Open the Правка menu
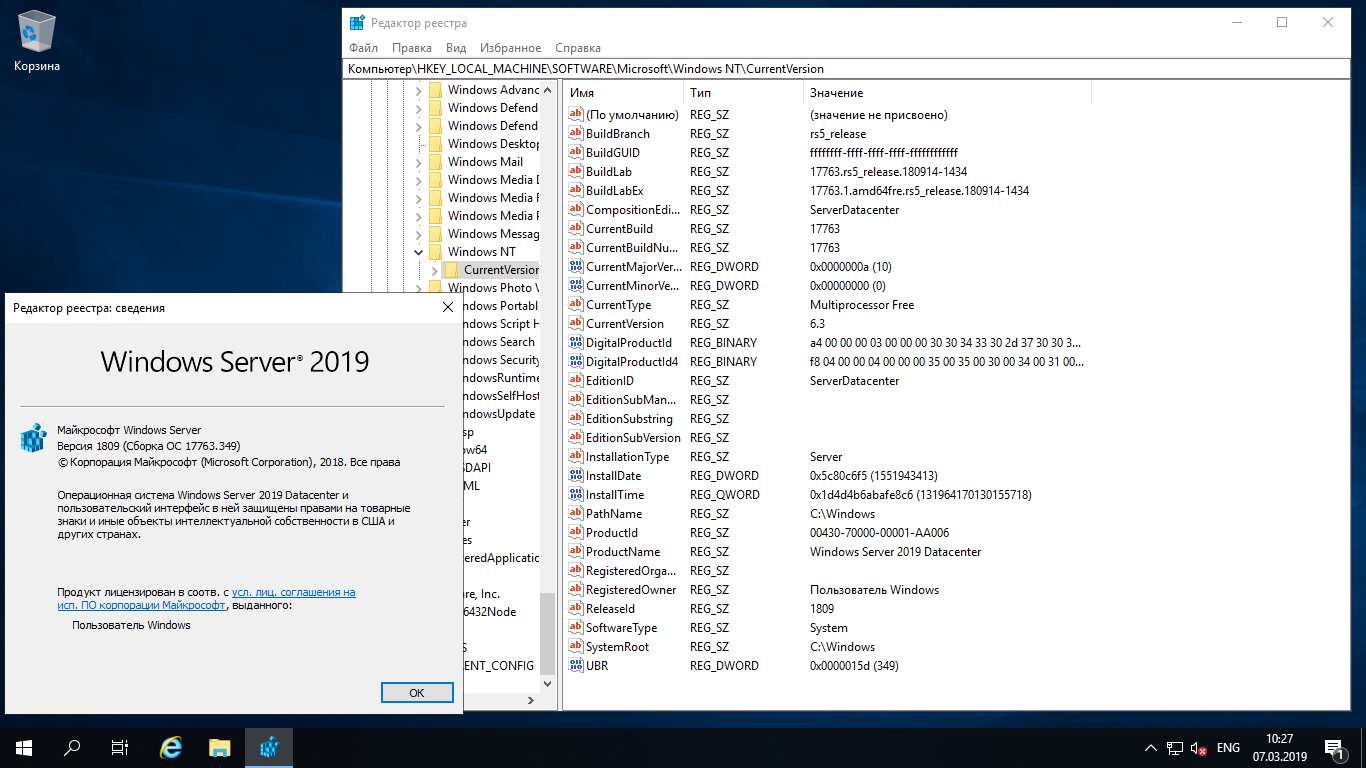 tap(412, 48)
